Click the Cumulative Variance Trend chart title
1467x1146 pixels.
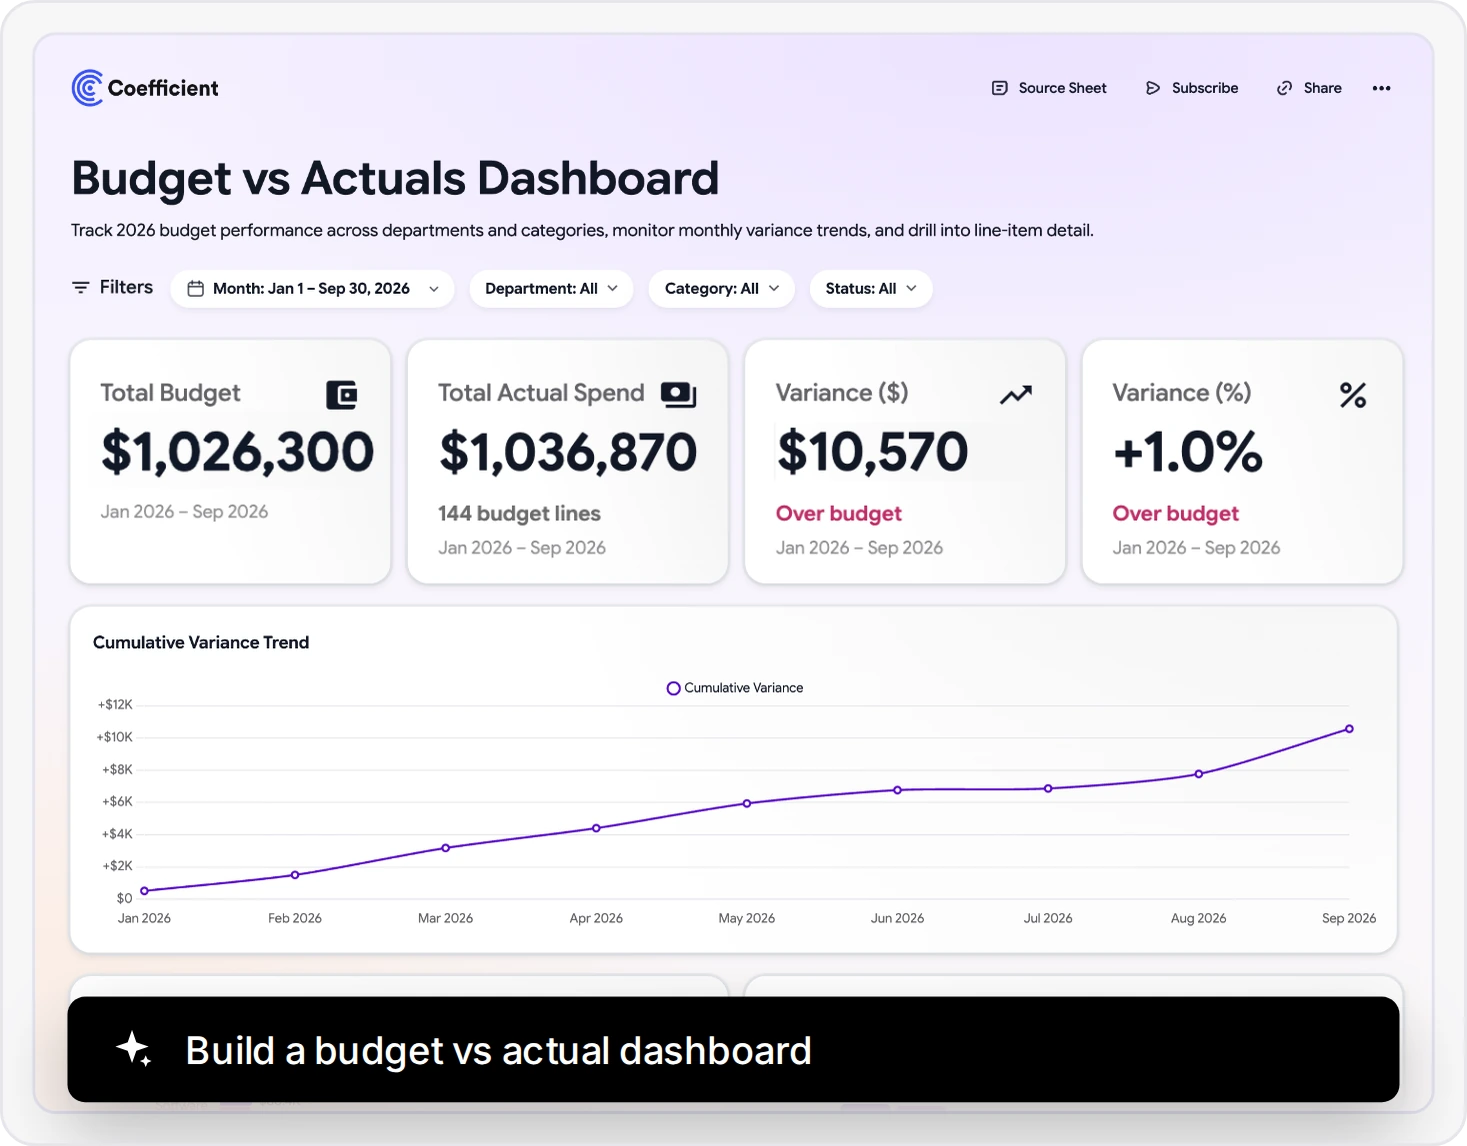201,642
